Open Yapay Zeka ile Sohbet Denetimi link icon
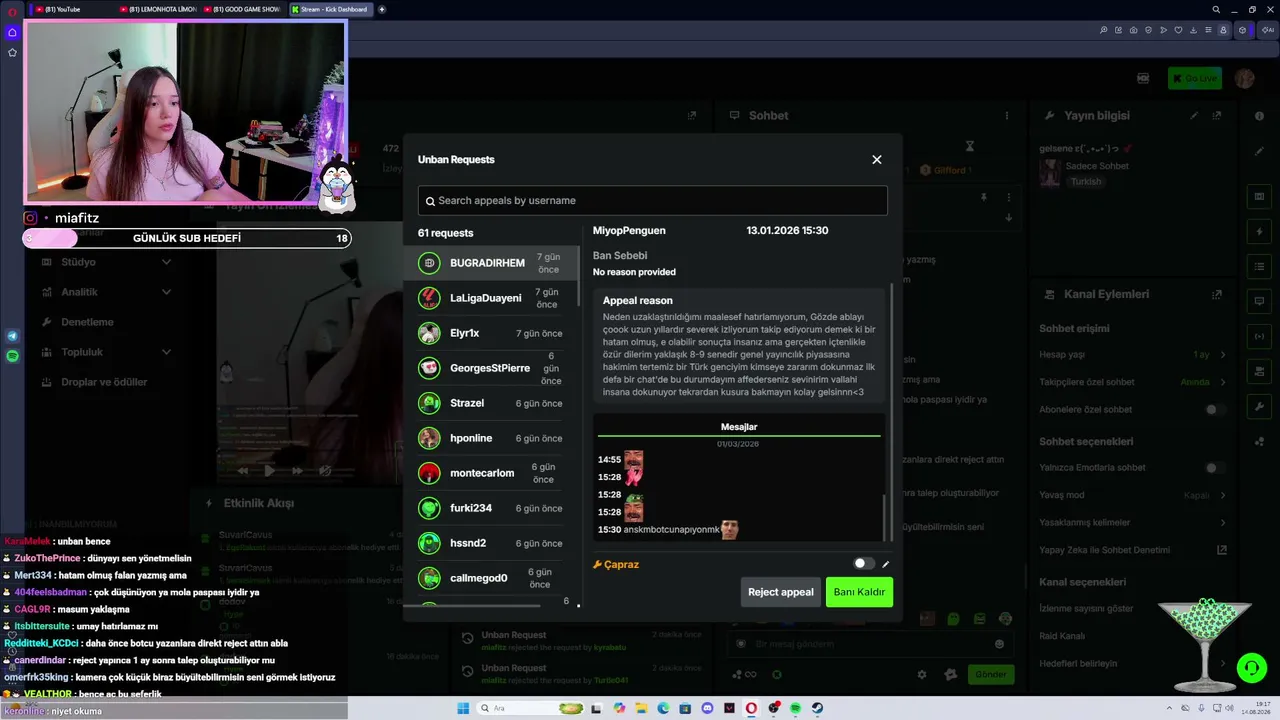The width and height of the screenshot is (1280, 720). coord(1221,550)
